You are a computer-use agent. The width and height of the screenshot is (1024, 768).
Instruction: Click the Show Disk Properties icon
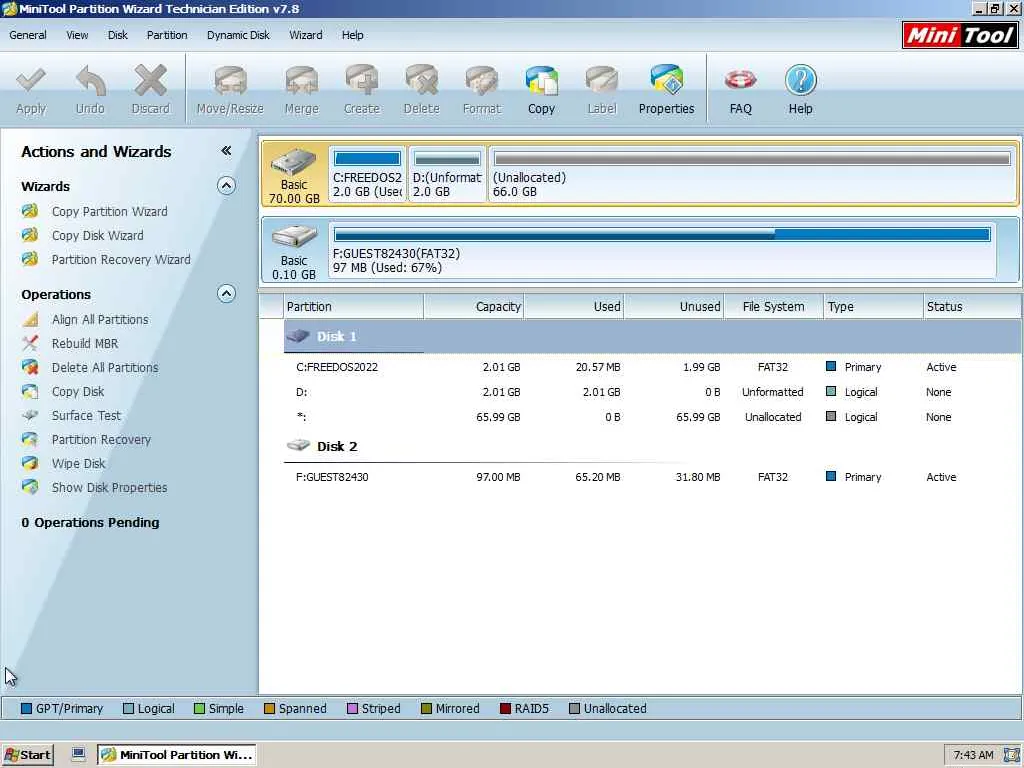tap(30, 487)
